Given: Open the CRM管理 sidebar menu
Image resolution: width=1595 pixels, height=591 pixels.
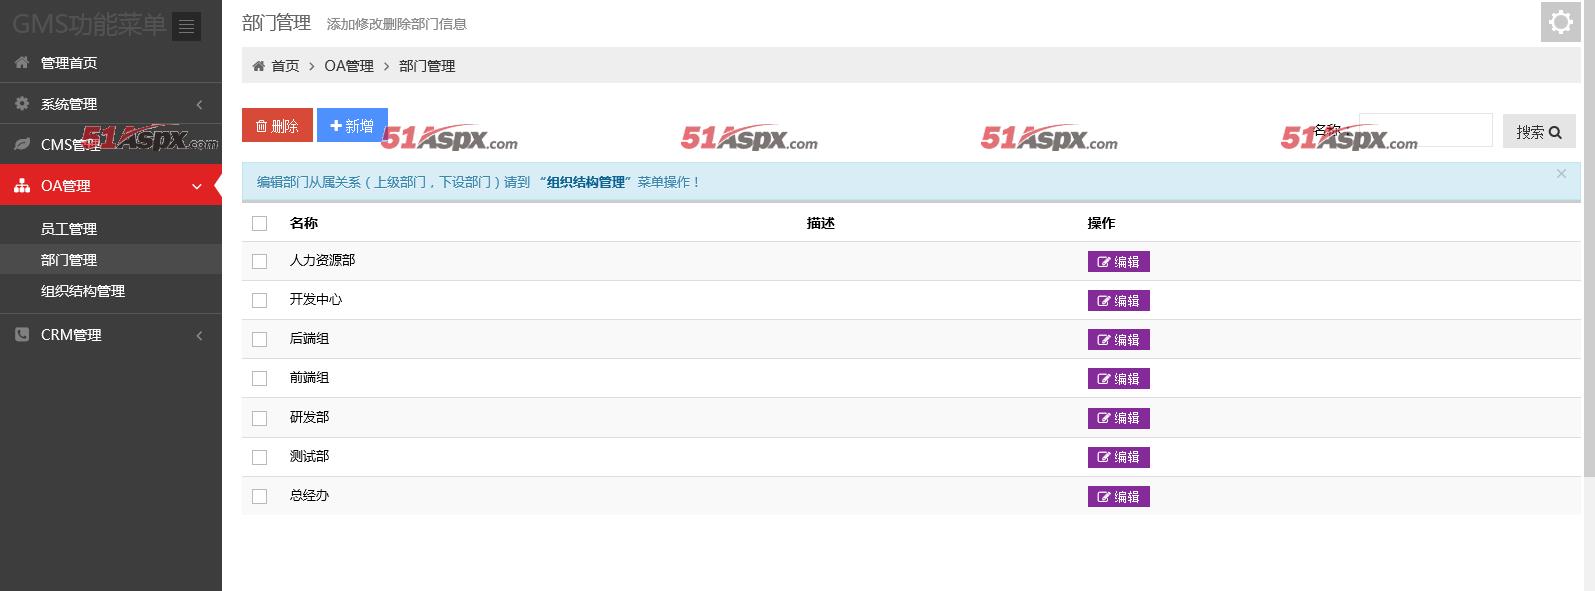Looking at the screenshot, I should point(111,335).
